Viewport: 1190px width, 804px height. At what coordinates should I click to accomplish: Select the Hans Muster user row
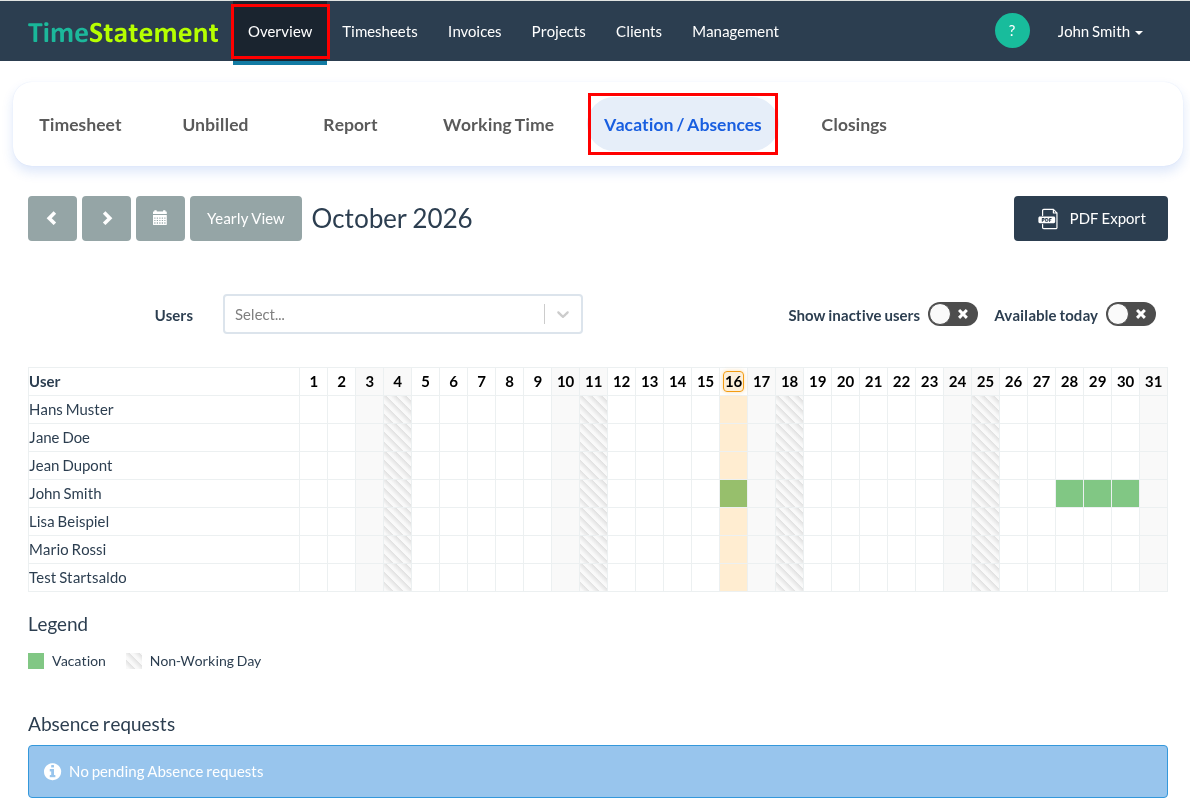[597, 410]
